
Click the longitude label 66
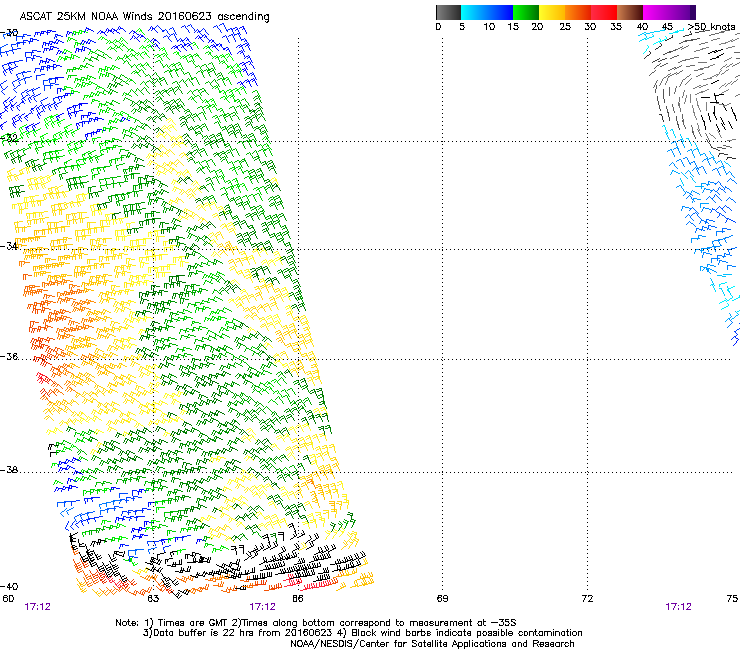pyautogui.click(x=297, y=599)
